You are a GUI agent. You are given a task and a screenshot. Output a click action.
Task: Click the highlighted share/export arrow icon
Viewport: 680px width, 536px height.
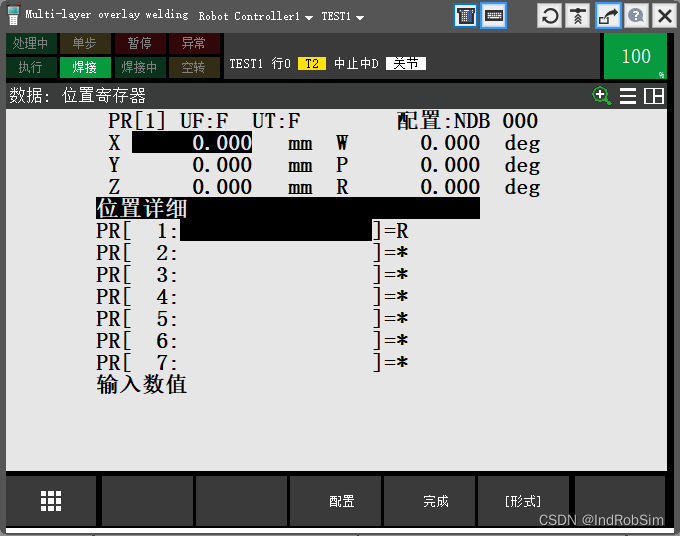[x=607, y=16]
